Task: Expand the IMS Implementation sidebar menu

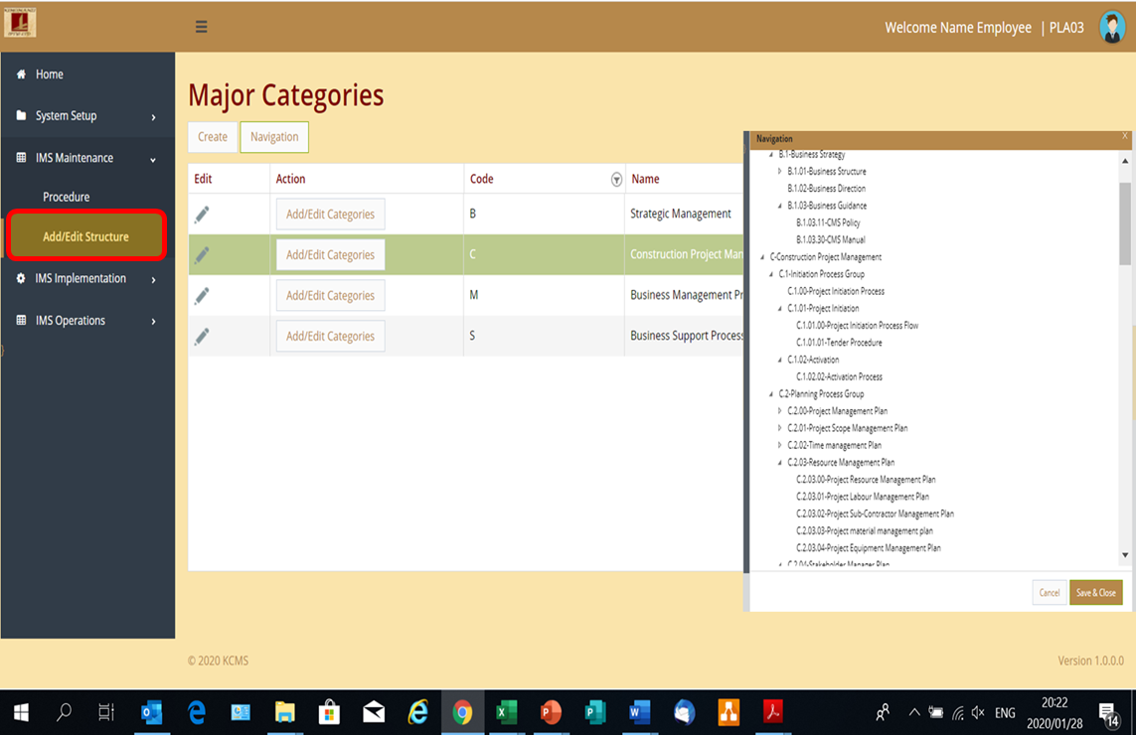Action: (x=87, y=279)
